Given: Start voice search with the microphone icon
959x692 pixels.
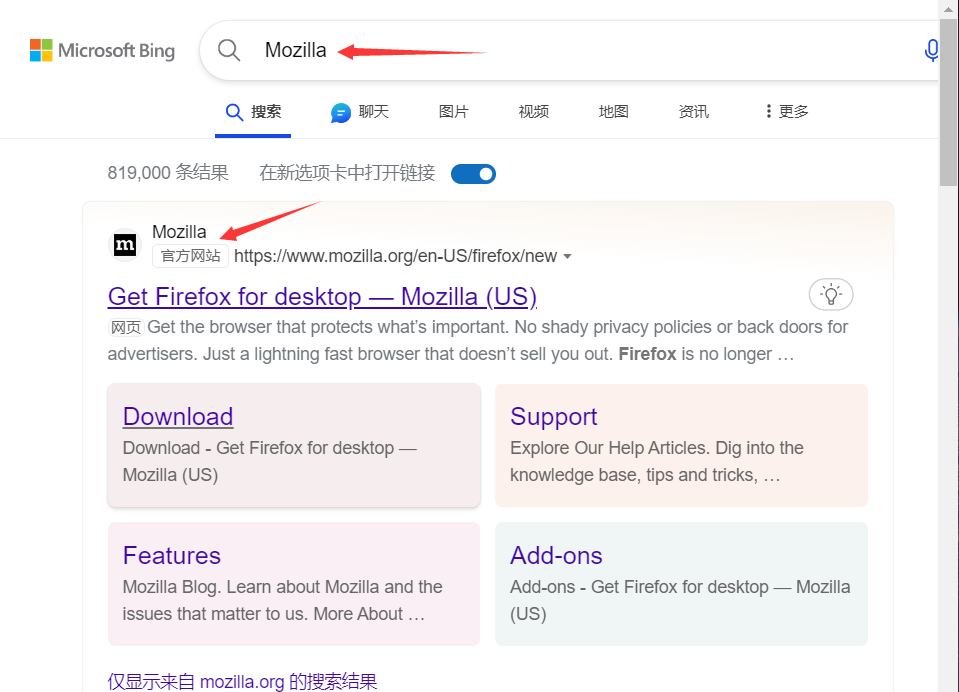Looking at the screenshot, I should tap(931, 51).
